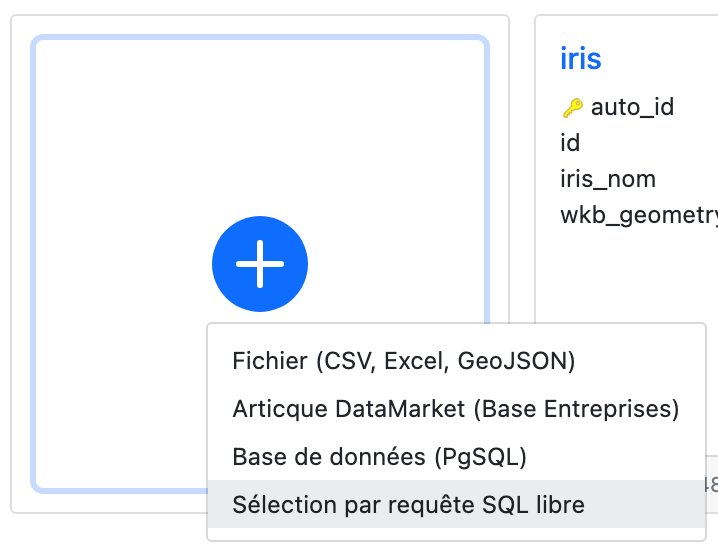This screenshot has height=552, width=718.
Task: Select the iris_nom column
Action: tap(608, 179)
